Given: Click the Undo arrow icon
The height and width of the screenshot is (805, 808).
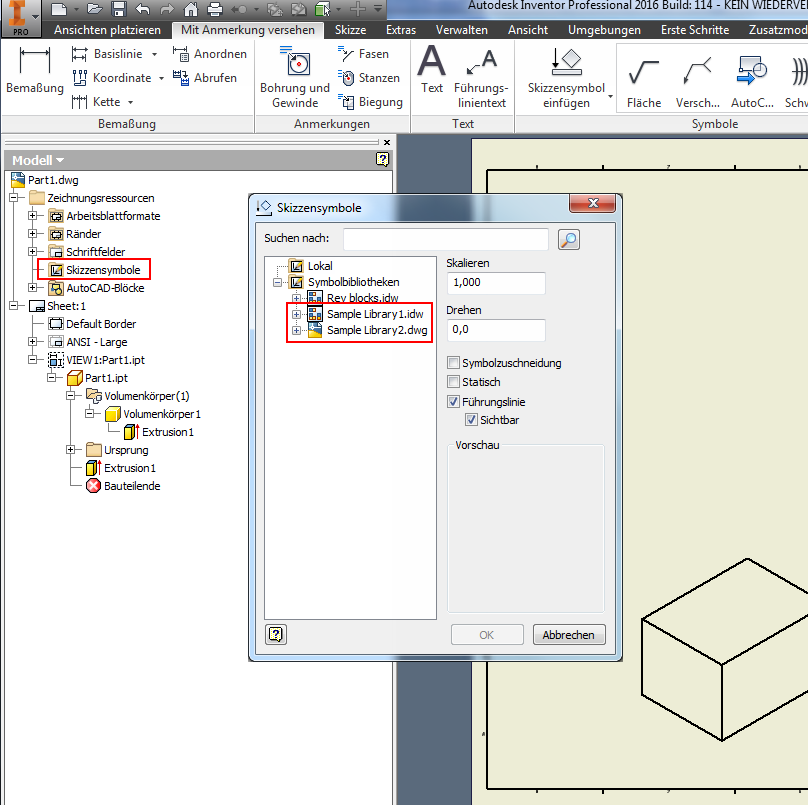Looking at the screenshot, I should pyautogui.click(x=143, y=9).
